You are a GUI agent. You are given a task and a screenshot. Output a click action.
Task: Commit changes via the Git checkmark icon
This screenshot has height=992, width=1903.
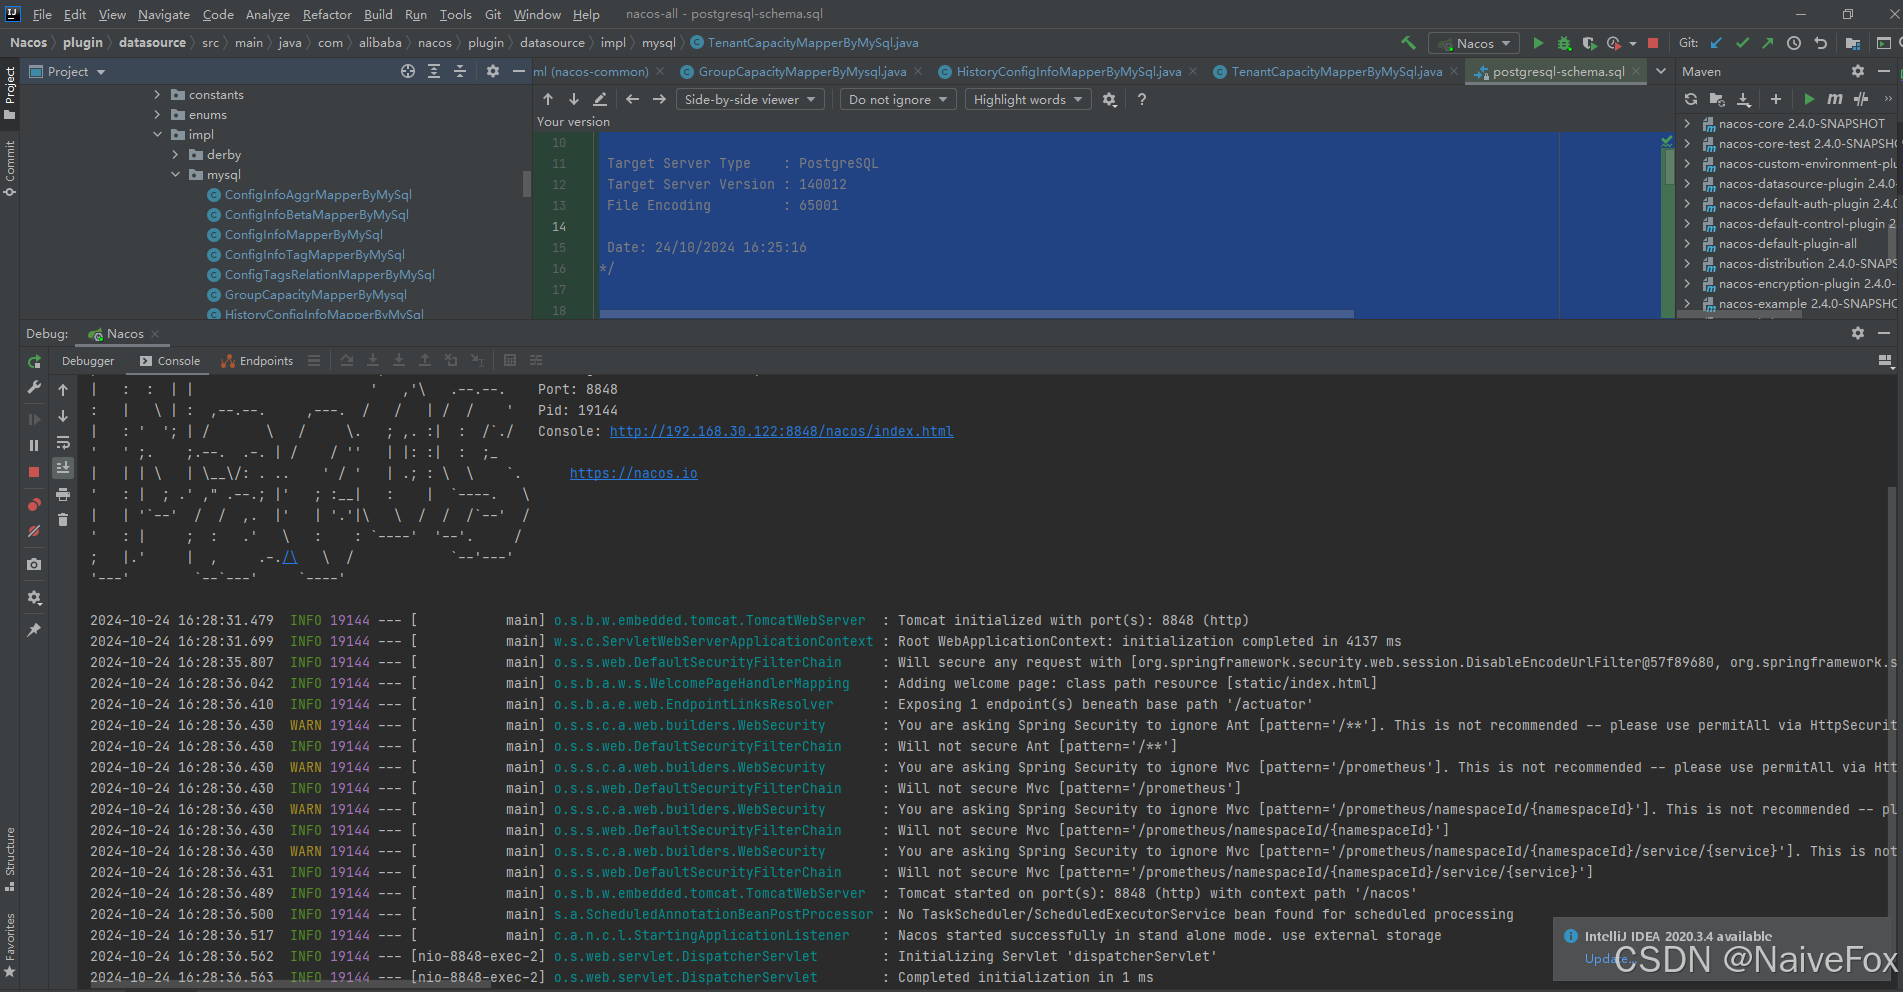(1741, 43)
